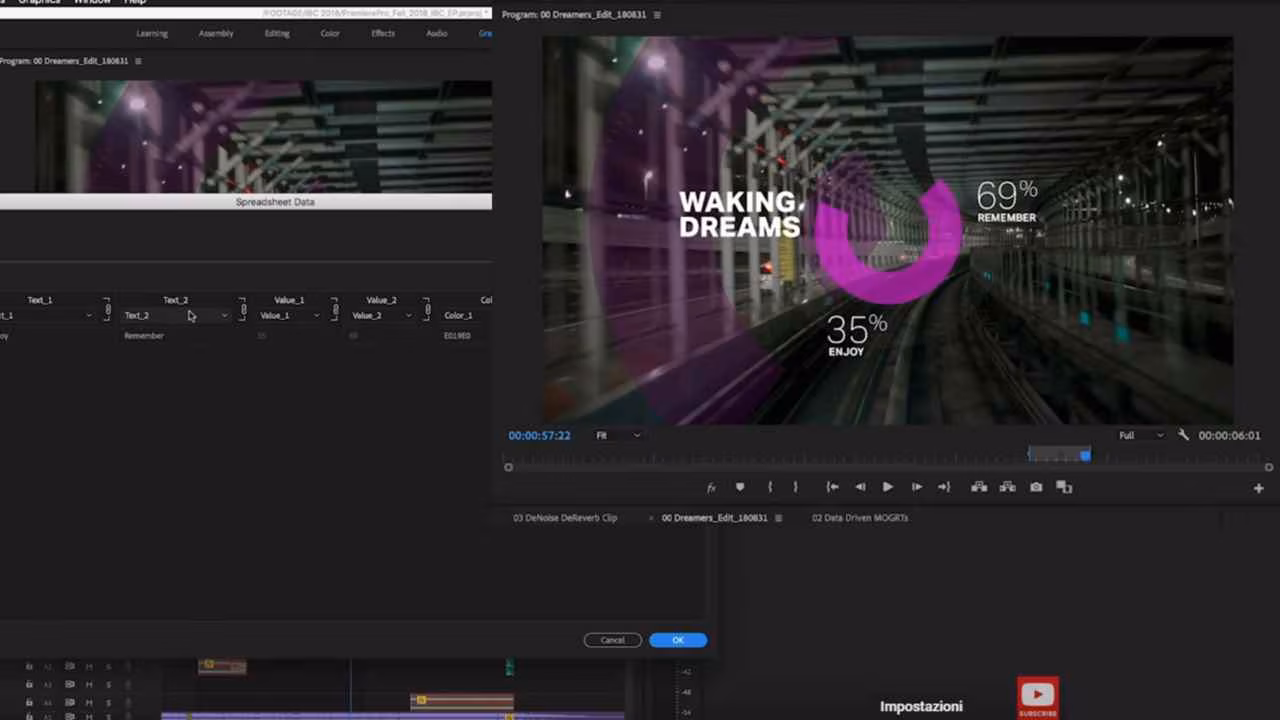
Task: Switch to the Assembly workspace
Action: pyautogui.click(x=216, y=33)
